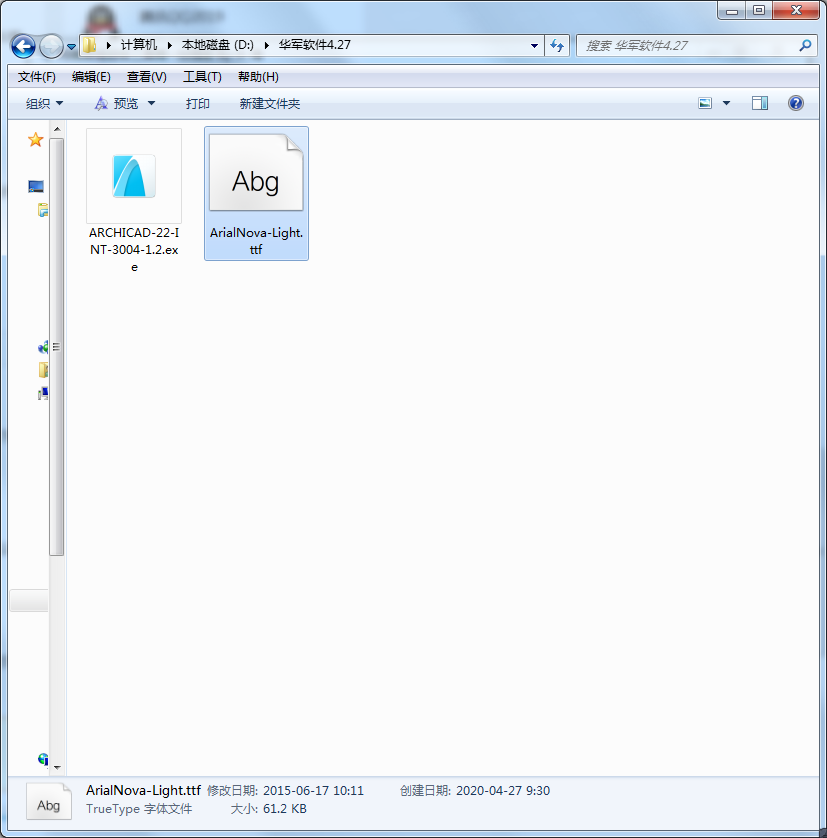Click the ARCHICAD-22-INT-3004-1.2.exe file name

click(134, 250)
